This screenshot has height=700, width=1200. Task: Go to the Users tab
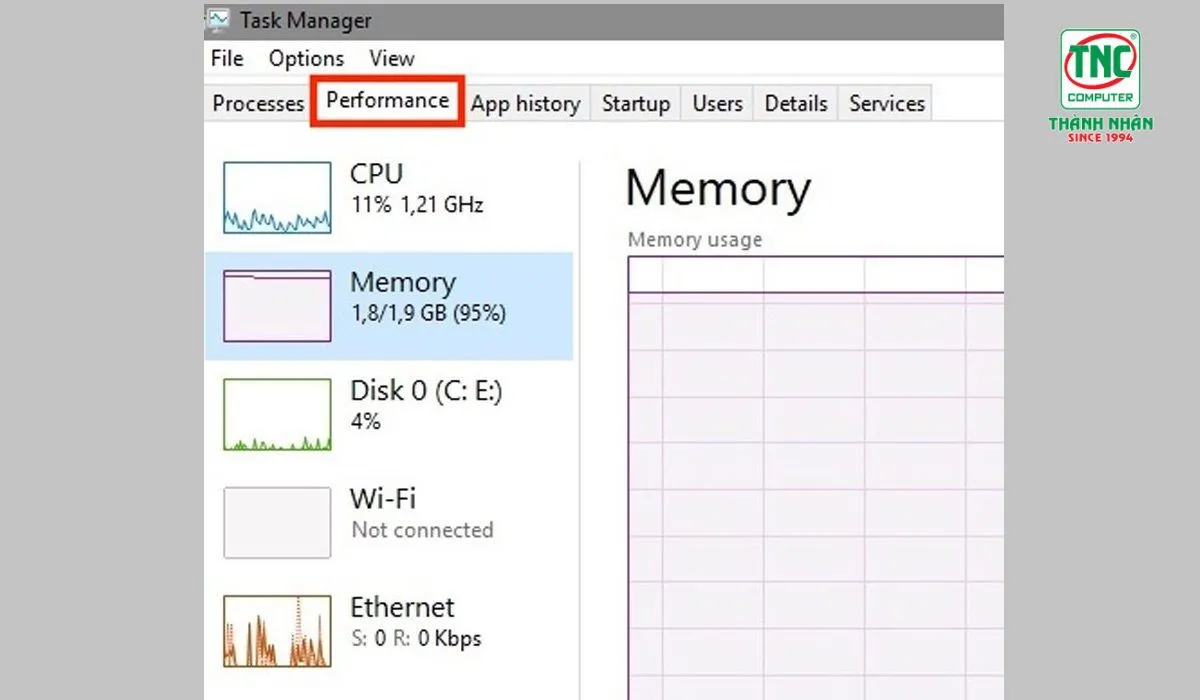coord(717,104)
